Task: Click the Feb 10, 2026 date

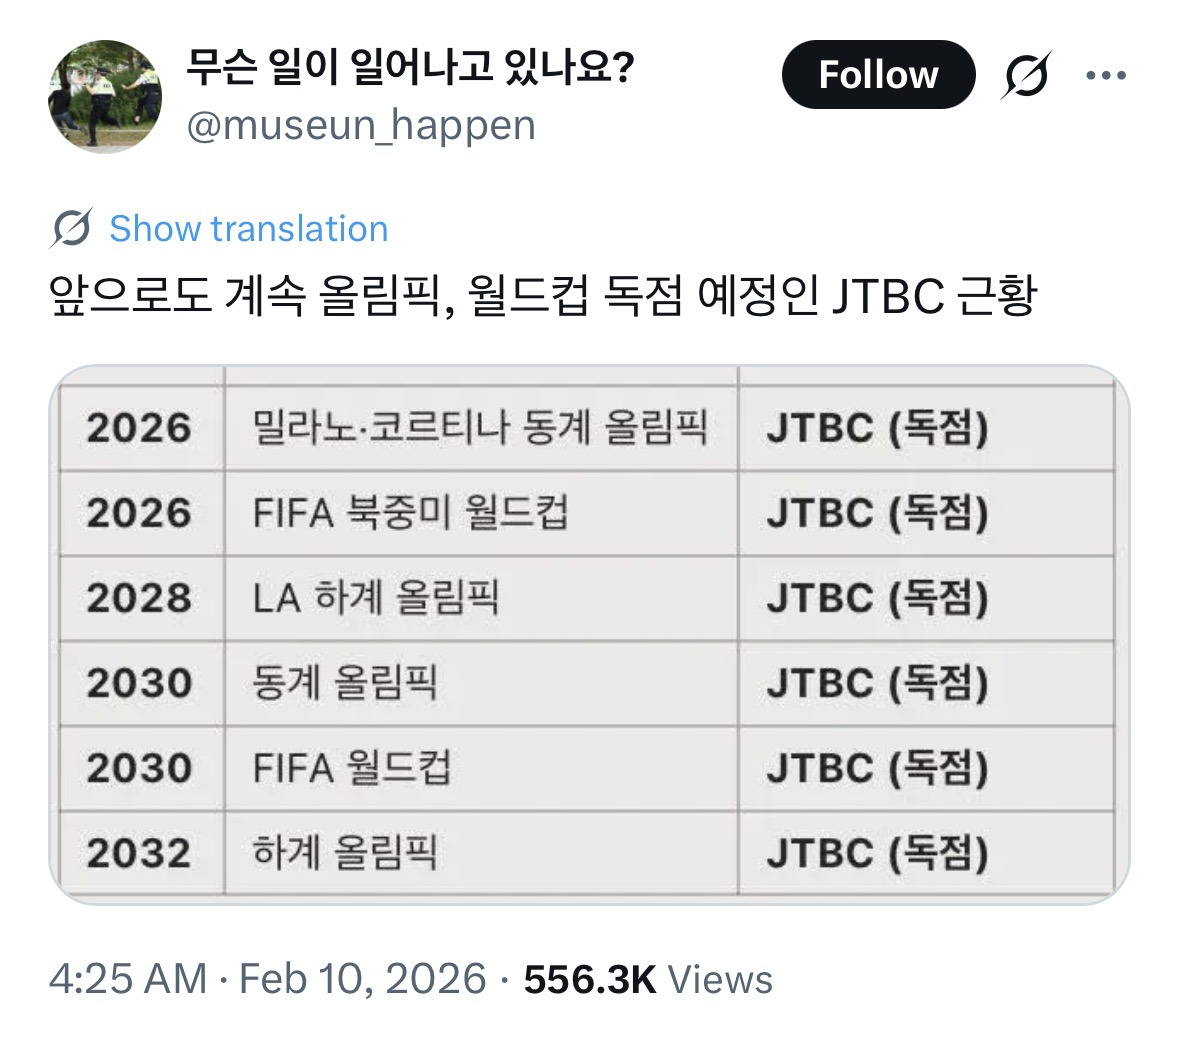Action: coord(363,979)
